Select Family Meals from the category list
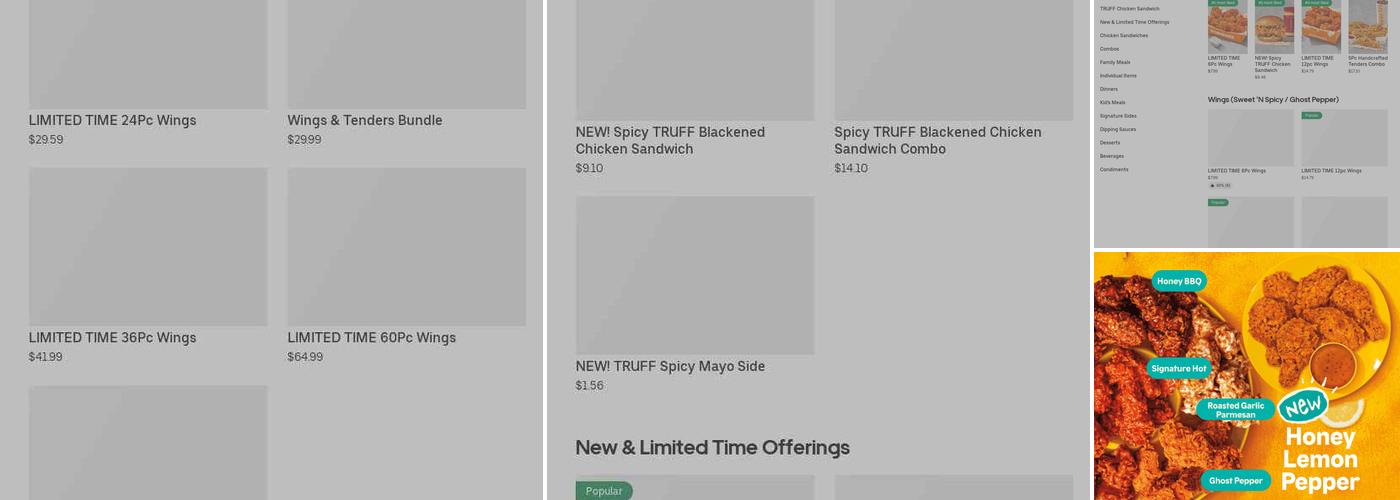Screen dimensions: 1400x500 pos(1115,62)
